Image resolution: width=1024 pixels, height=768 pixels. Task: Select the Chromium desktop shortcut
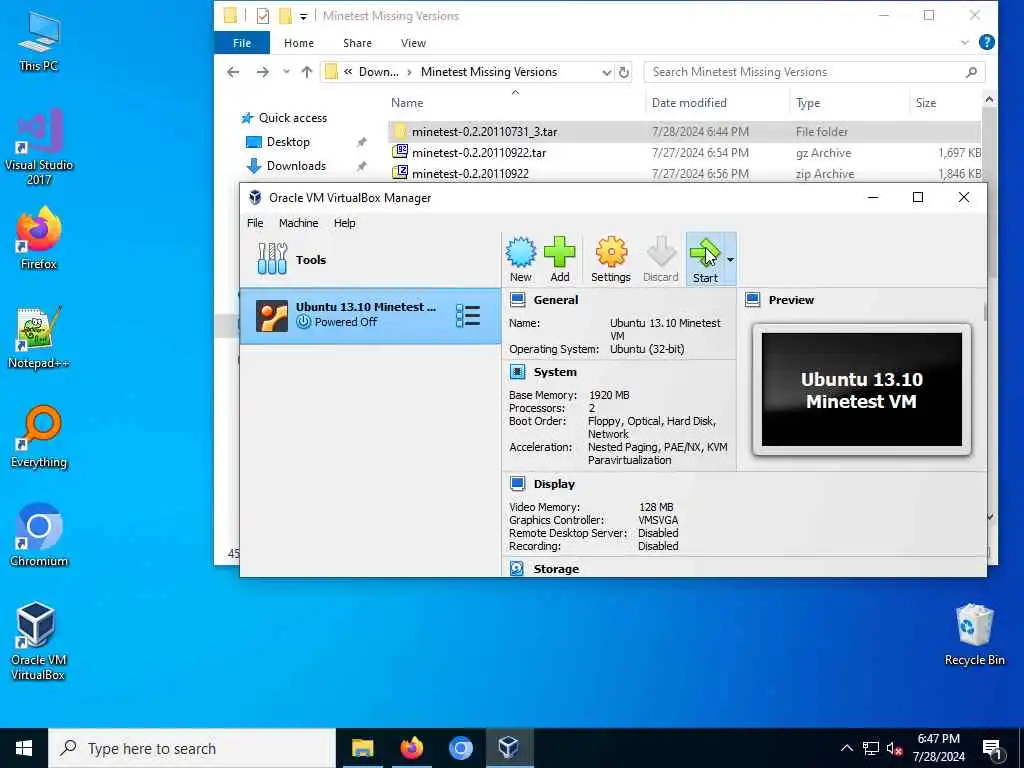pos(39,536)
